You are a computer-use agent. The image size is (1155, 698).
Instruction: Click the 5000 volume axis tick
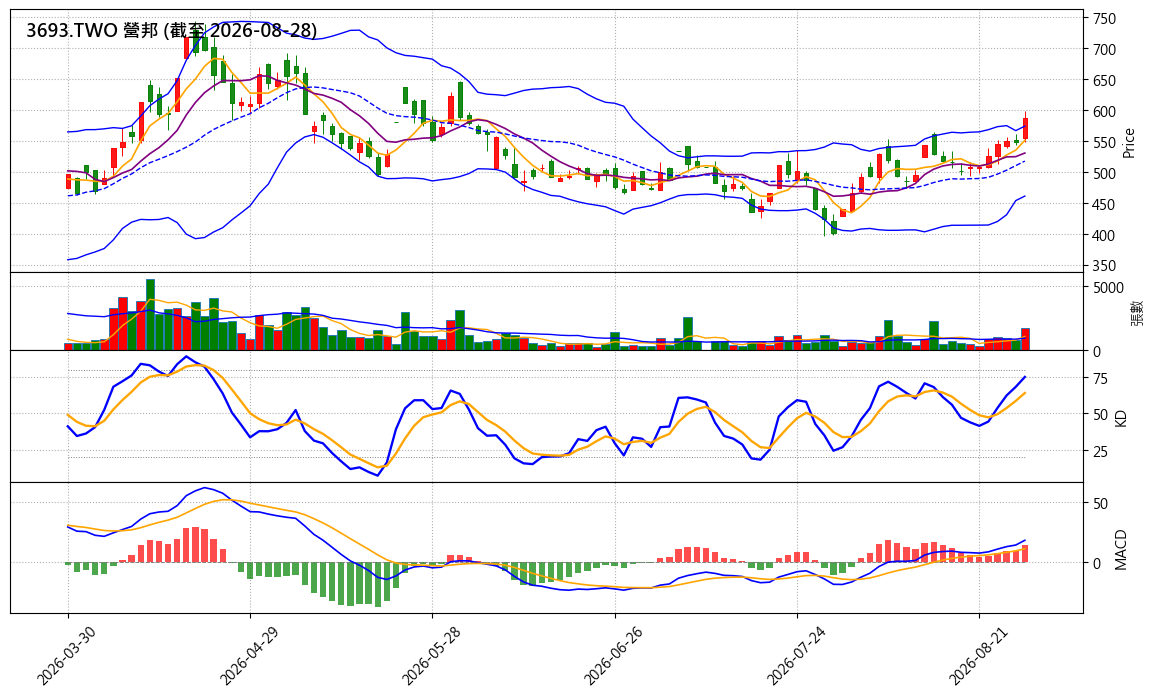click(1109, 287)
